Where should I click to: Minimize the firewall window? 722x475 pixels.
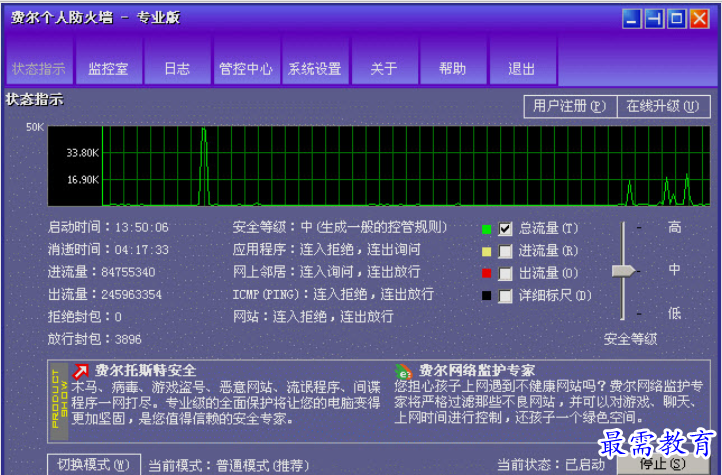click(632, 19)
